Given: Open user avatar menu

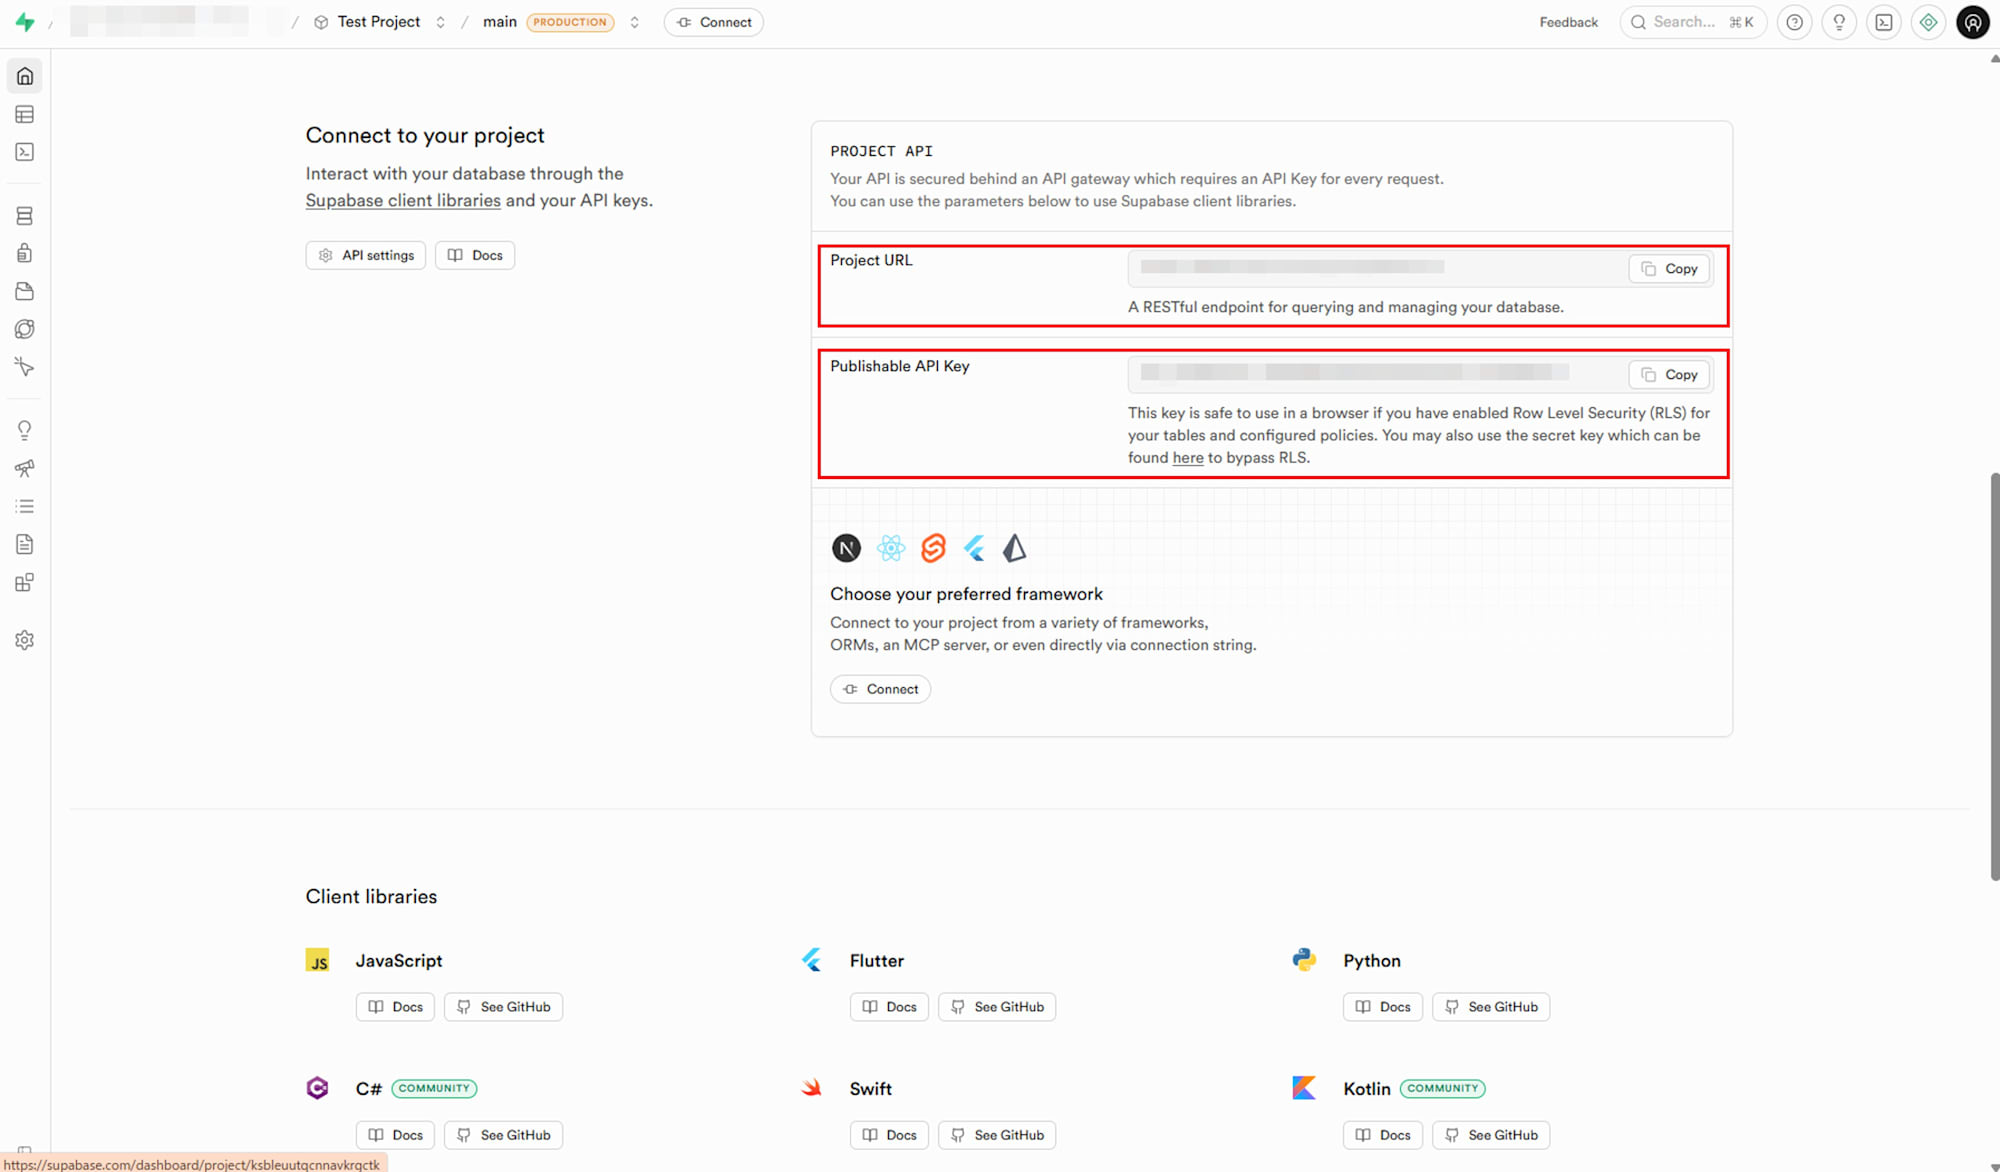Looking at the screenshot, I should click(x=1972, y=22).
